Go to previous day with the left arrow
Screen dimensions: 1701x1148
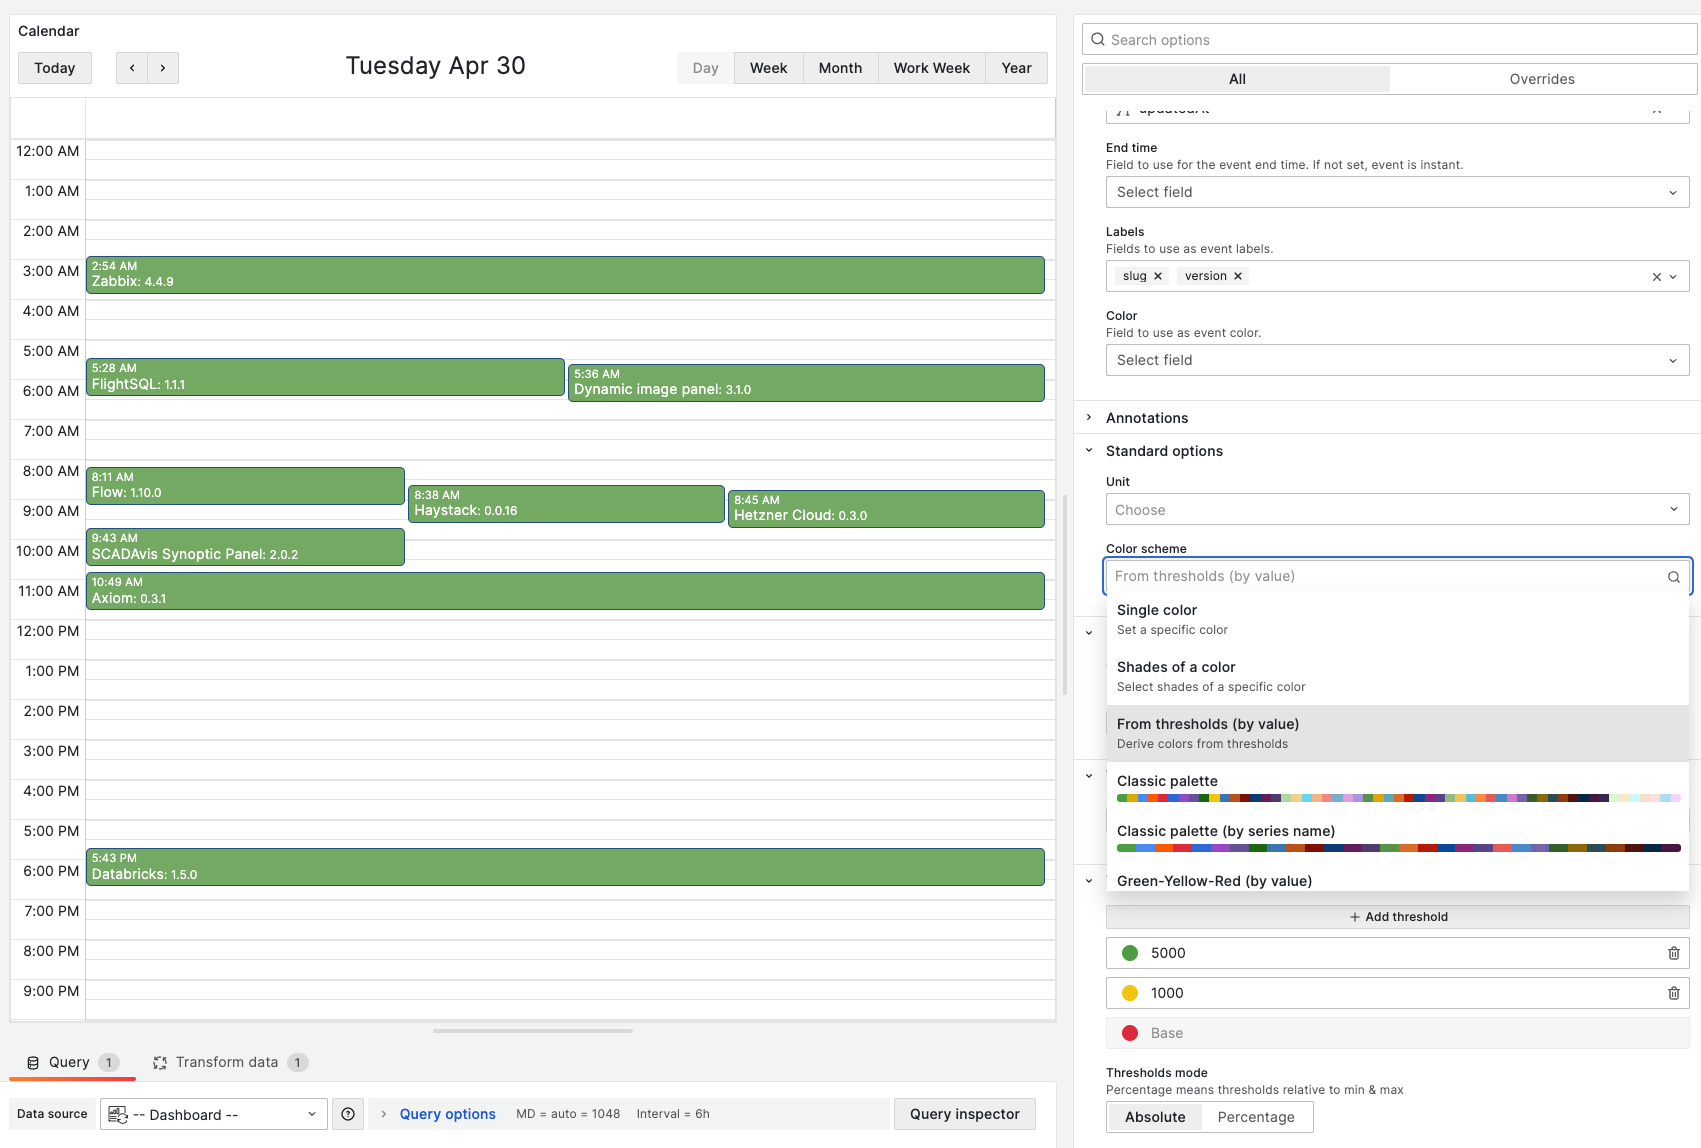click(x=131, y=67)
